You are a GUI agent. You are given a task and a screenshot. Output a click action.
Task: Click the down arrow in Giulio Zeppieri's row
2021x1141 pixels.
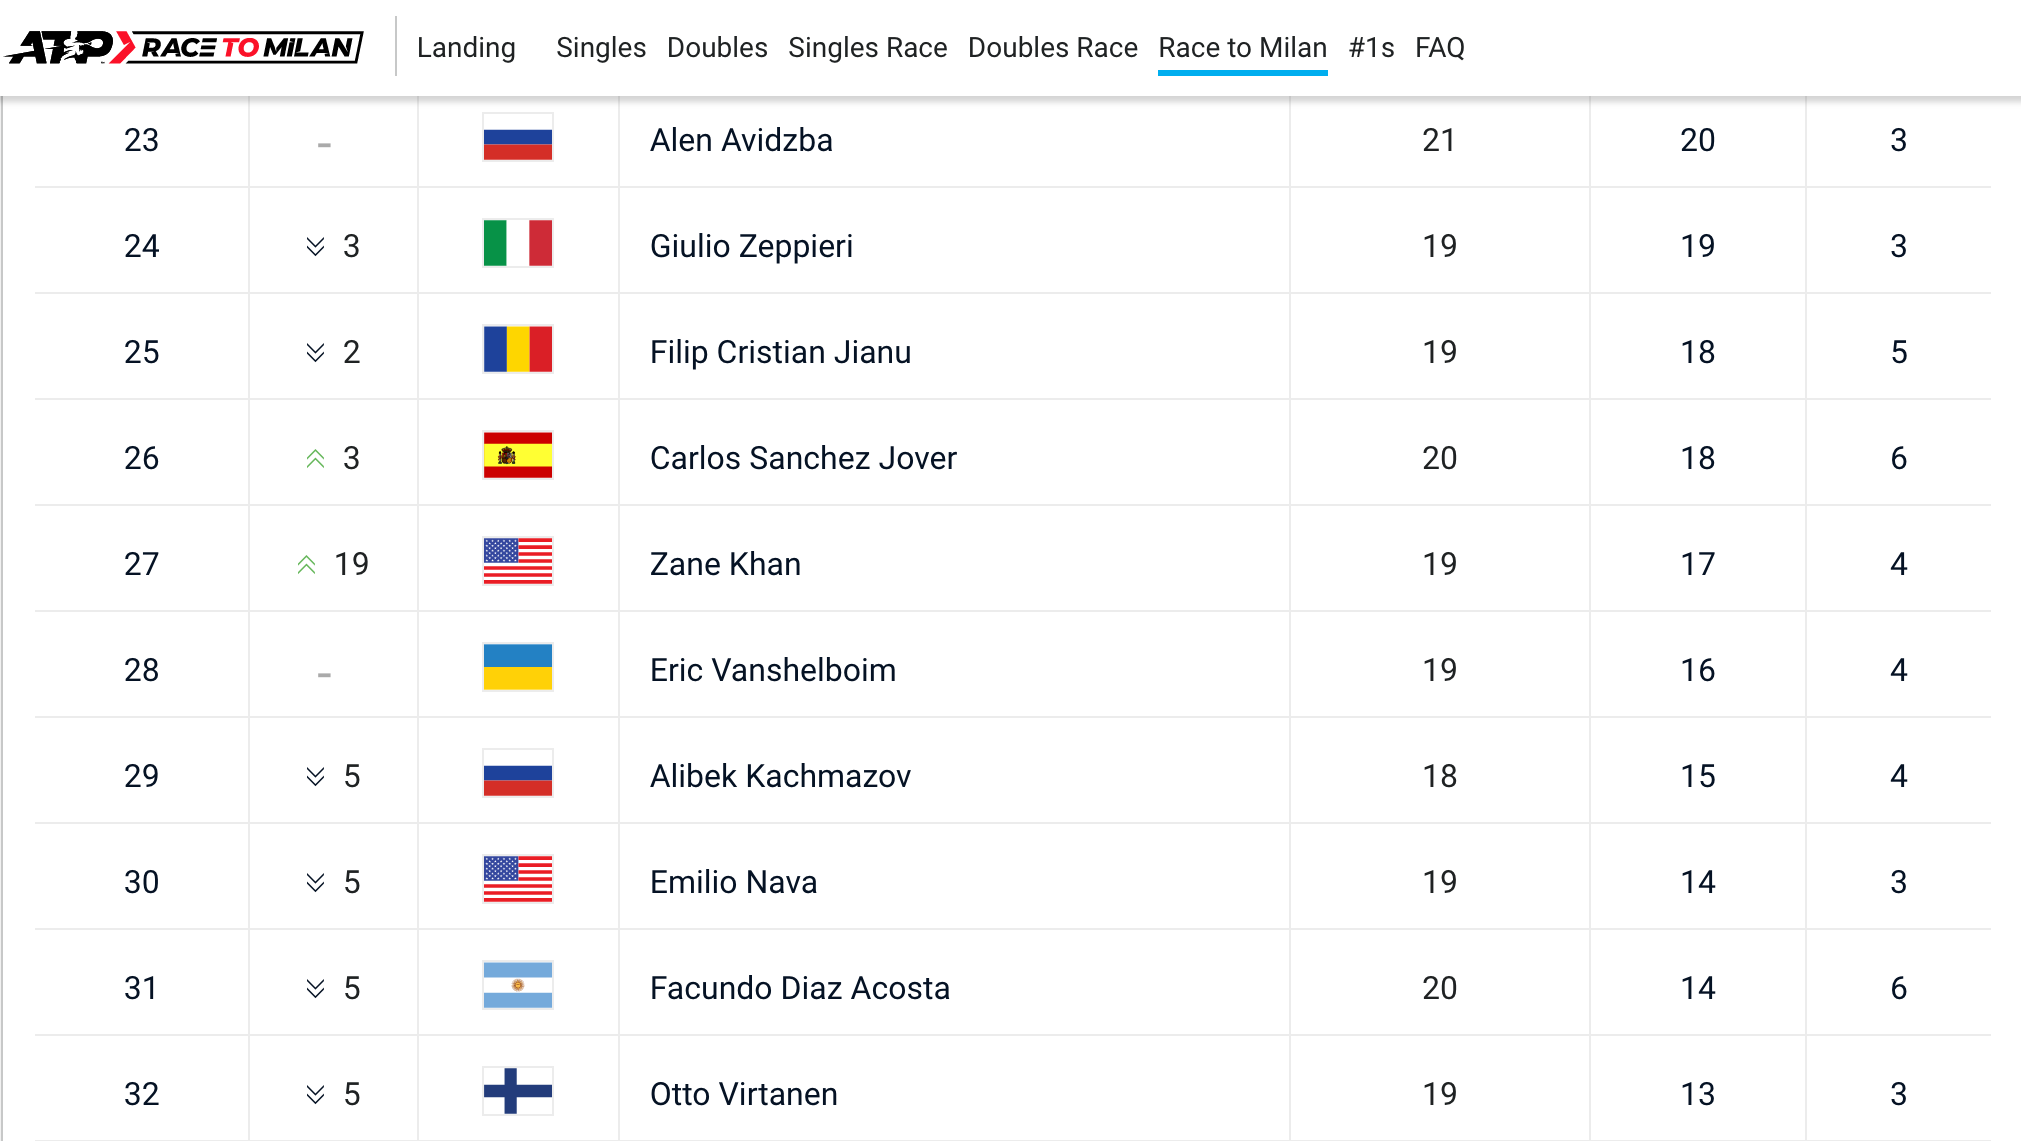315,247
